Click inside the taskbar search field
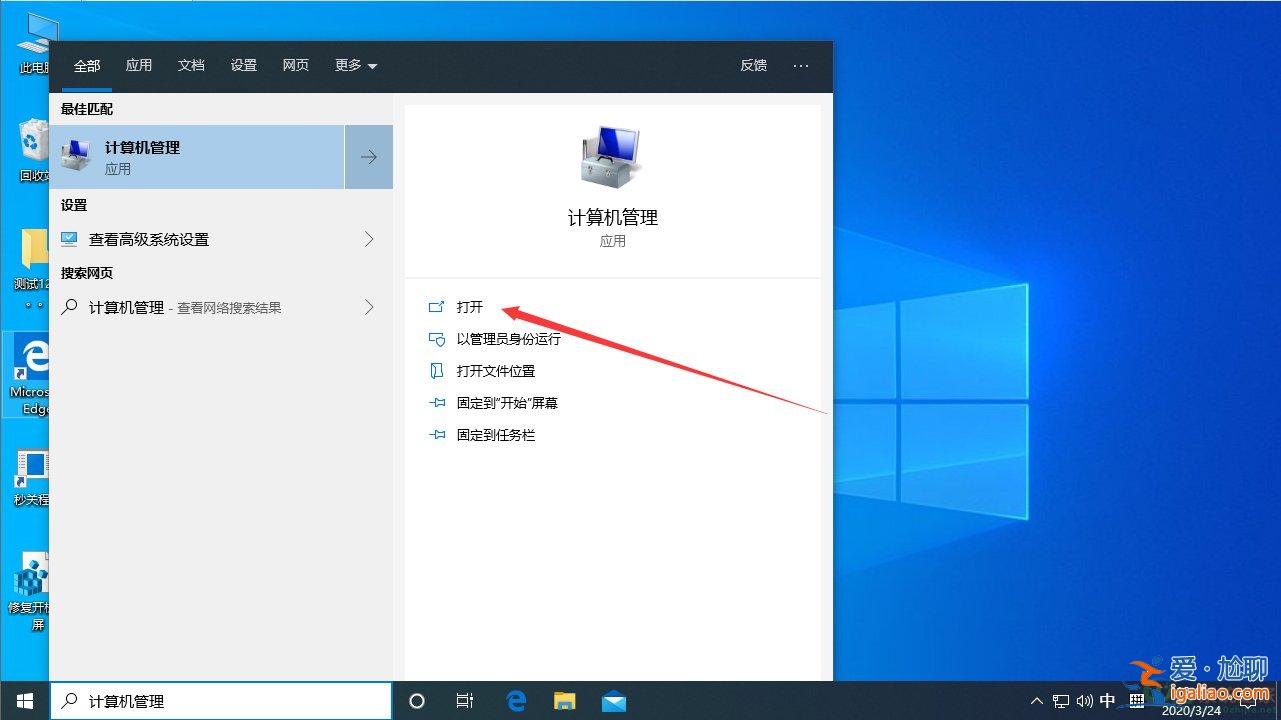This screenshot has height=720, width=1281. tap(220, 700)
